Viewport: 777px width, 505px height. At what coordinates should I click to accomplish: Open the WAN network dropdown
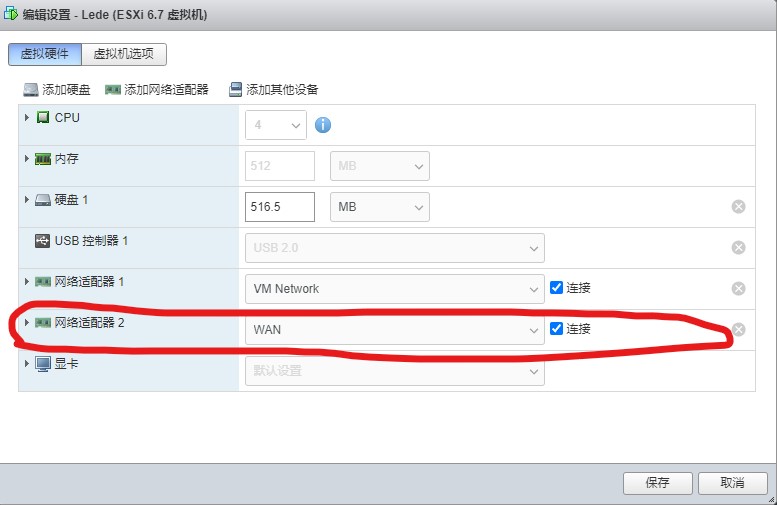[395, 330]
